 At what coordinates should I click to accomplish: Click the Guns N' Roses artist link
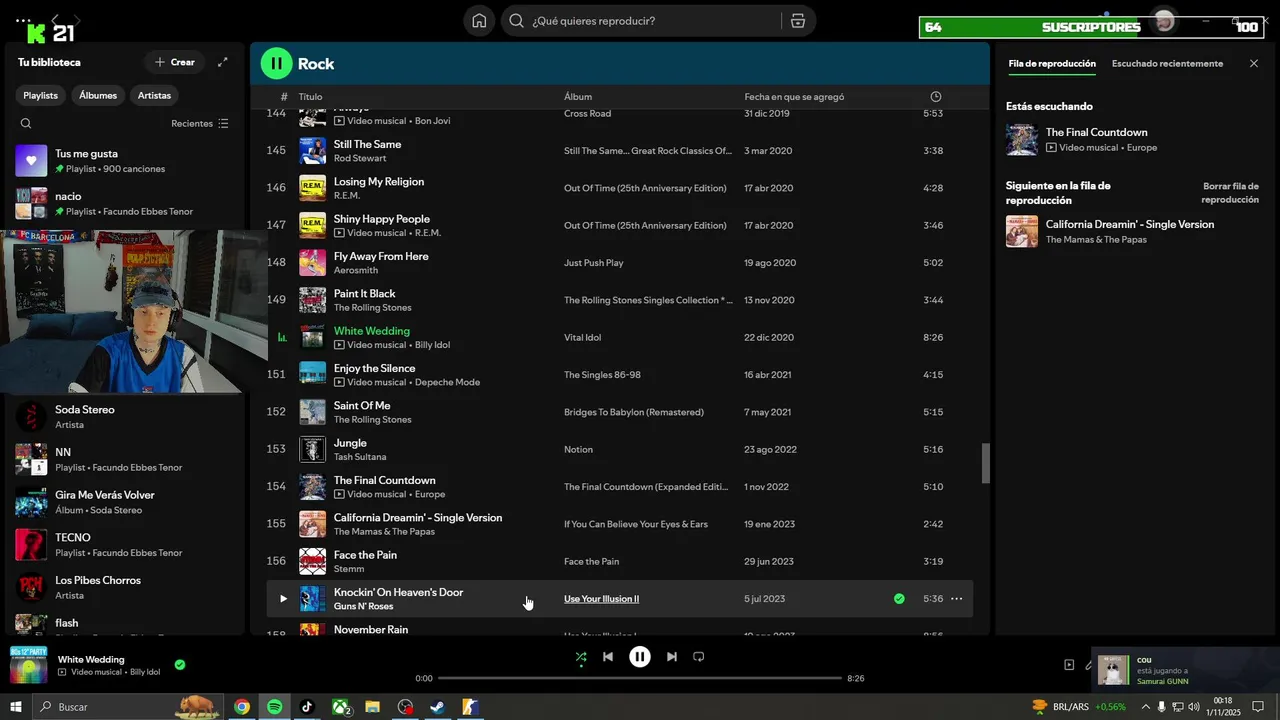point(363,607)
